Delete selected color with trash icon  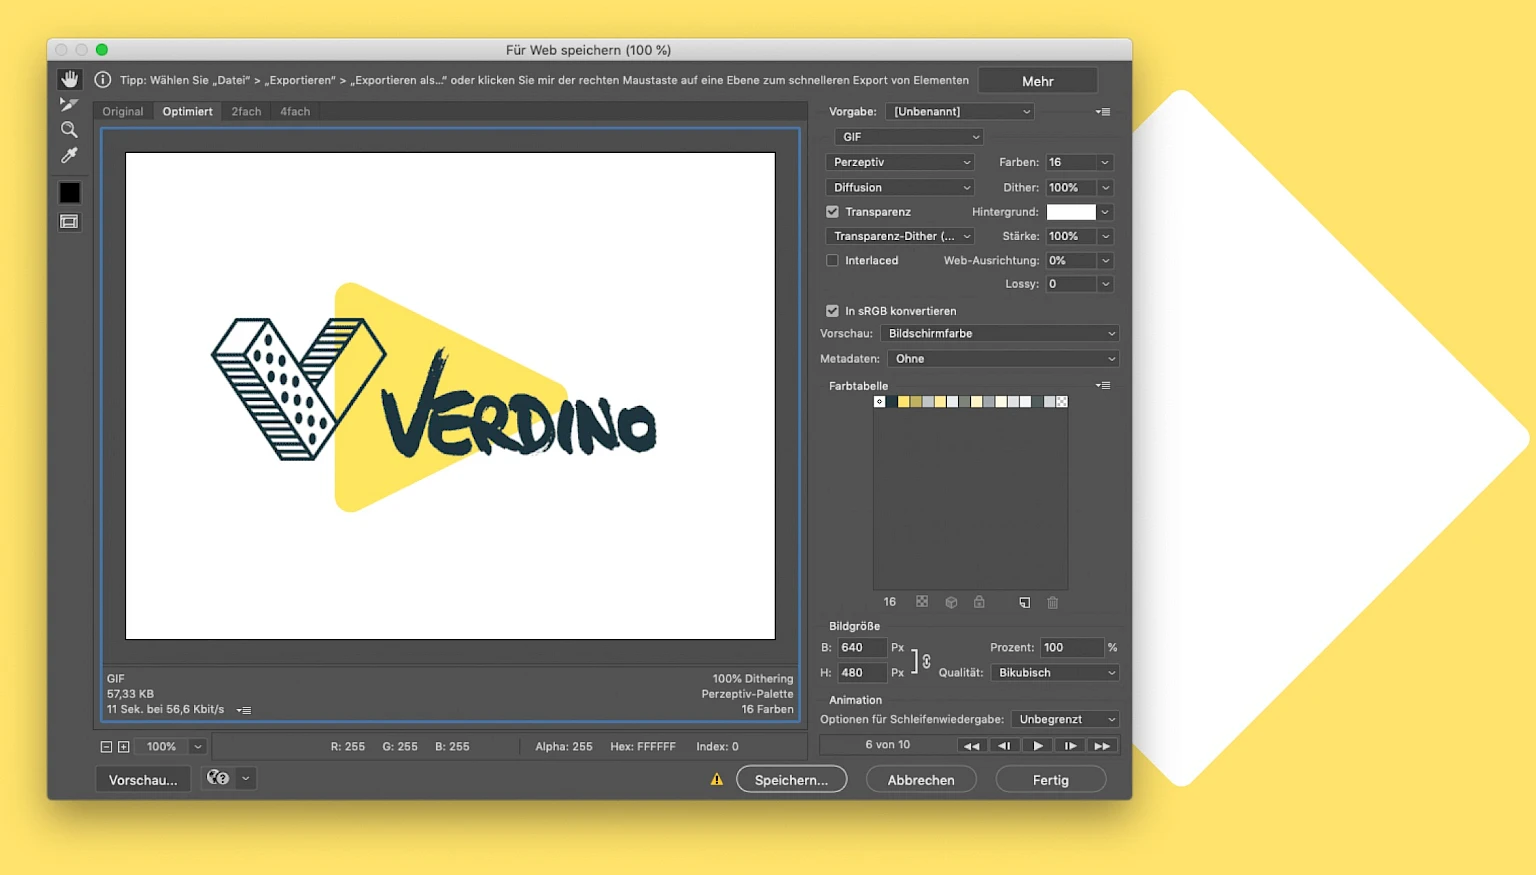(x=1052, y=602)
